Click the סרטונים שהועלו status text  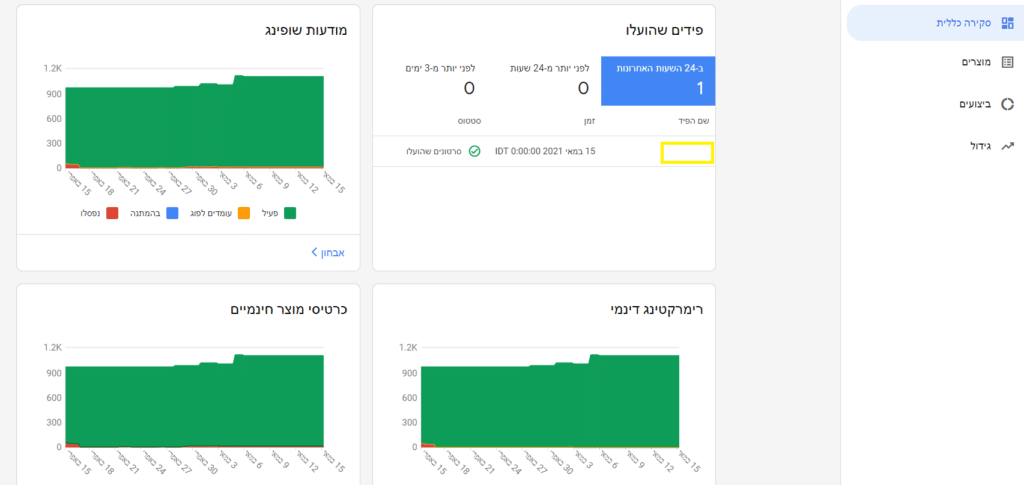434,151
